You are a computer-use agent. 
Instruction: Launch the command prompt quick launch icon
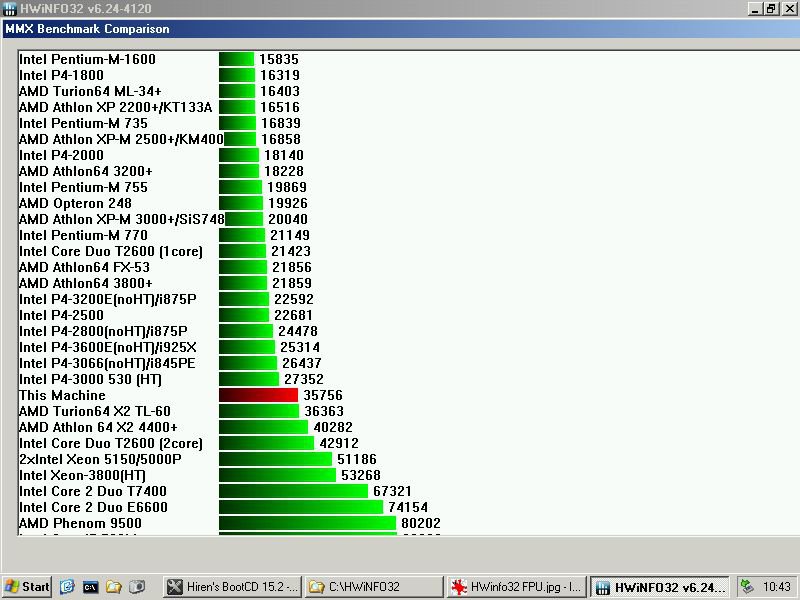tap(90, 587)
